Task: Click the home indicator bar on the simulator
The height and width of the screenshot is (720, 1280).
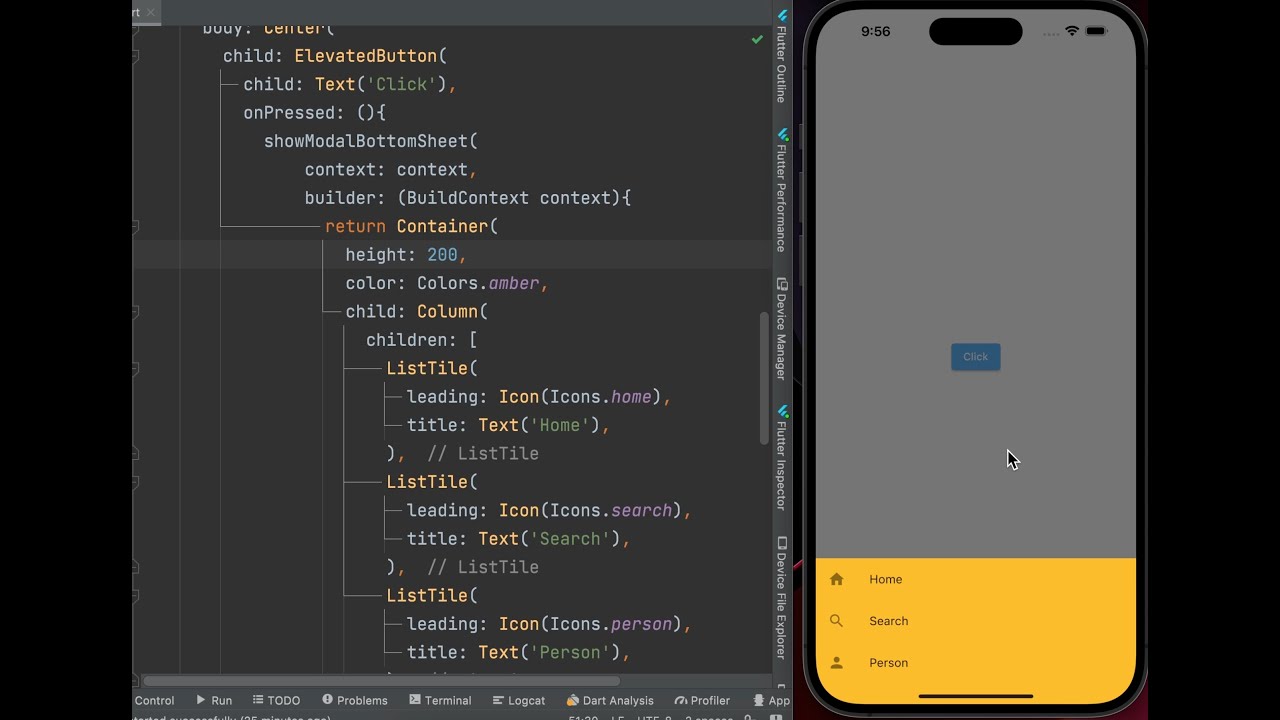Action: (975, 696)
